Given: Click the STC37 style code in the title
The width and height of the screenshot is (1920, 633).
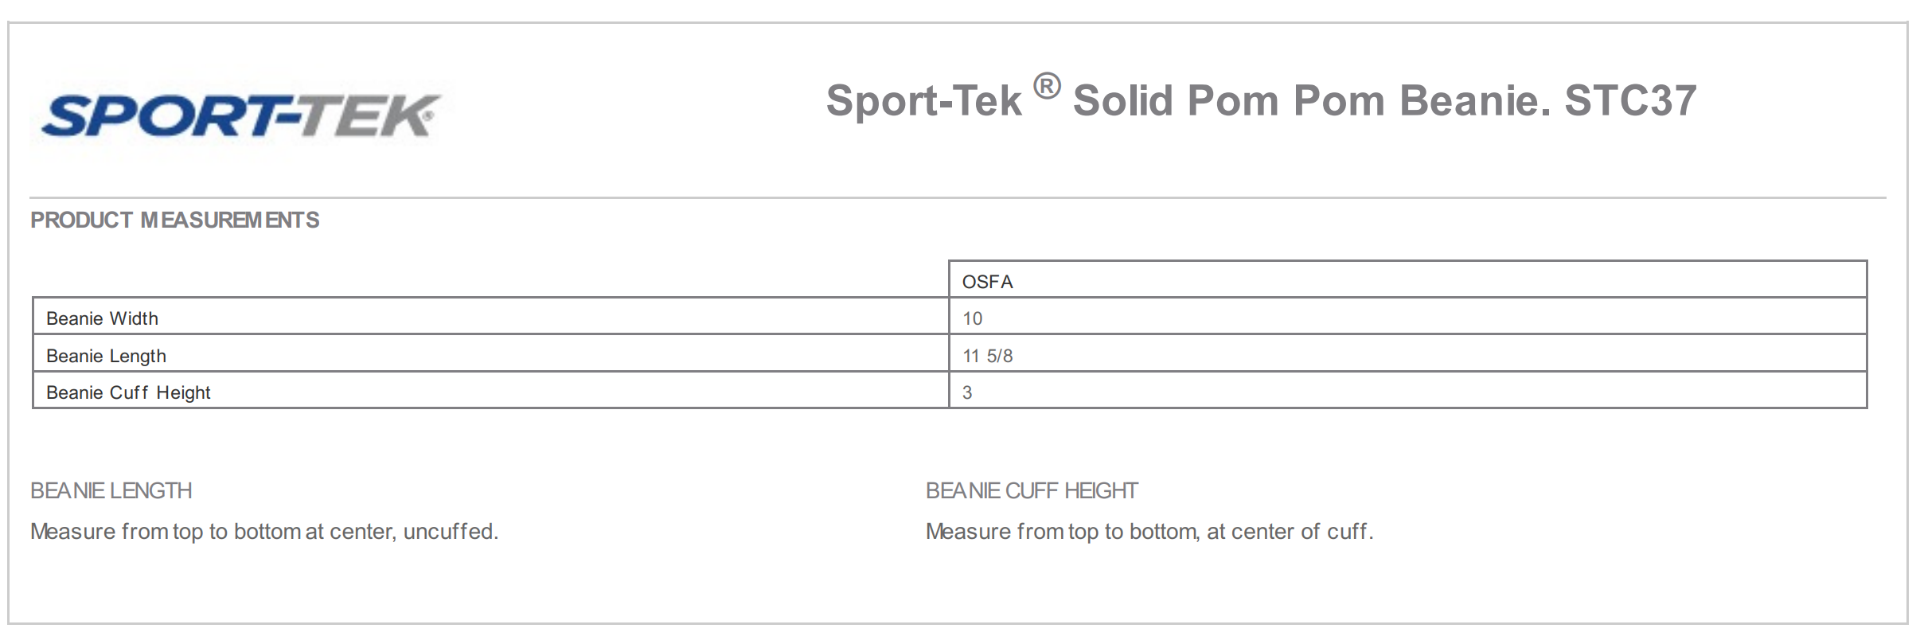Looking at the screenshot, I should pos(1630,101).
